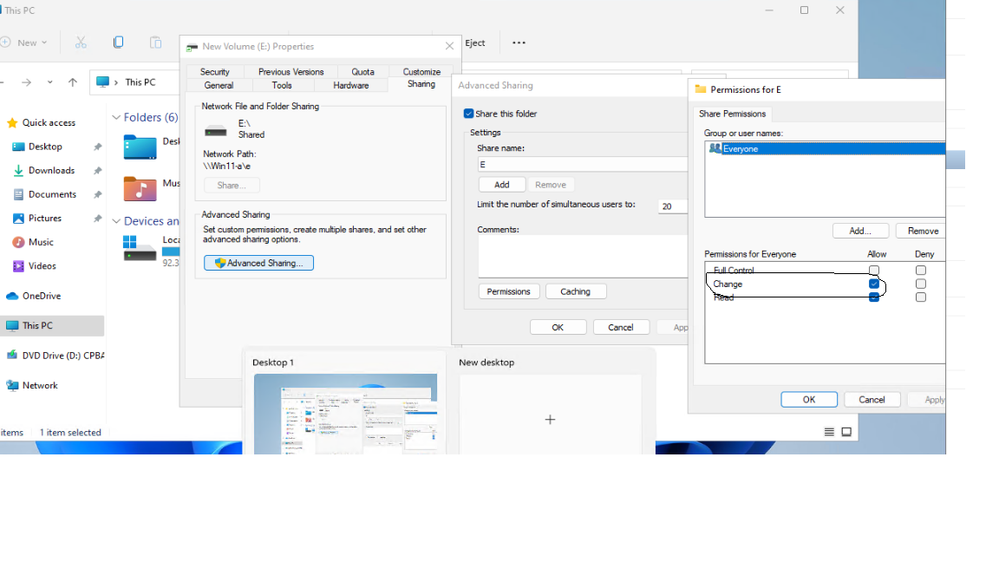Click the Copy icon in Explorer toolbar

click(118, 43)
